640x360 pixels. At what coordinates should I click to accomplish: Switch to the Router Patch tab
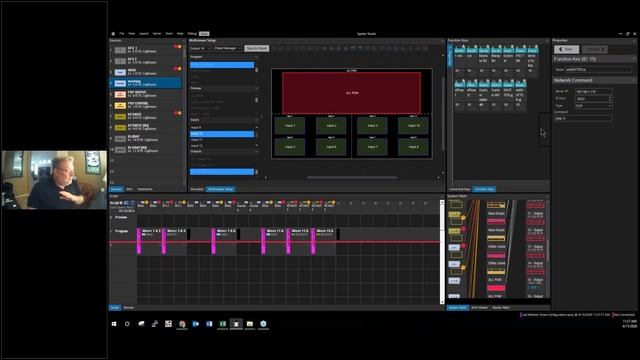501,307
